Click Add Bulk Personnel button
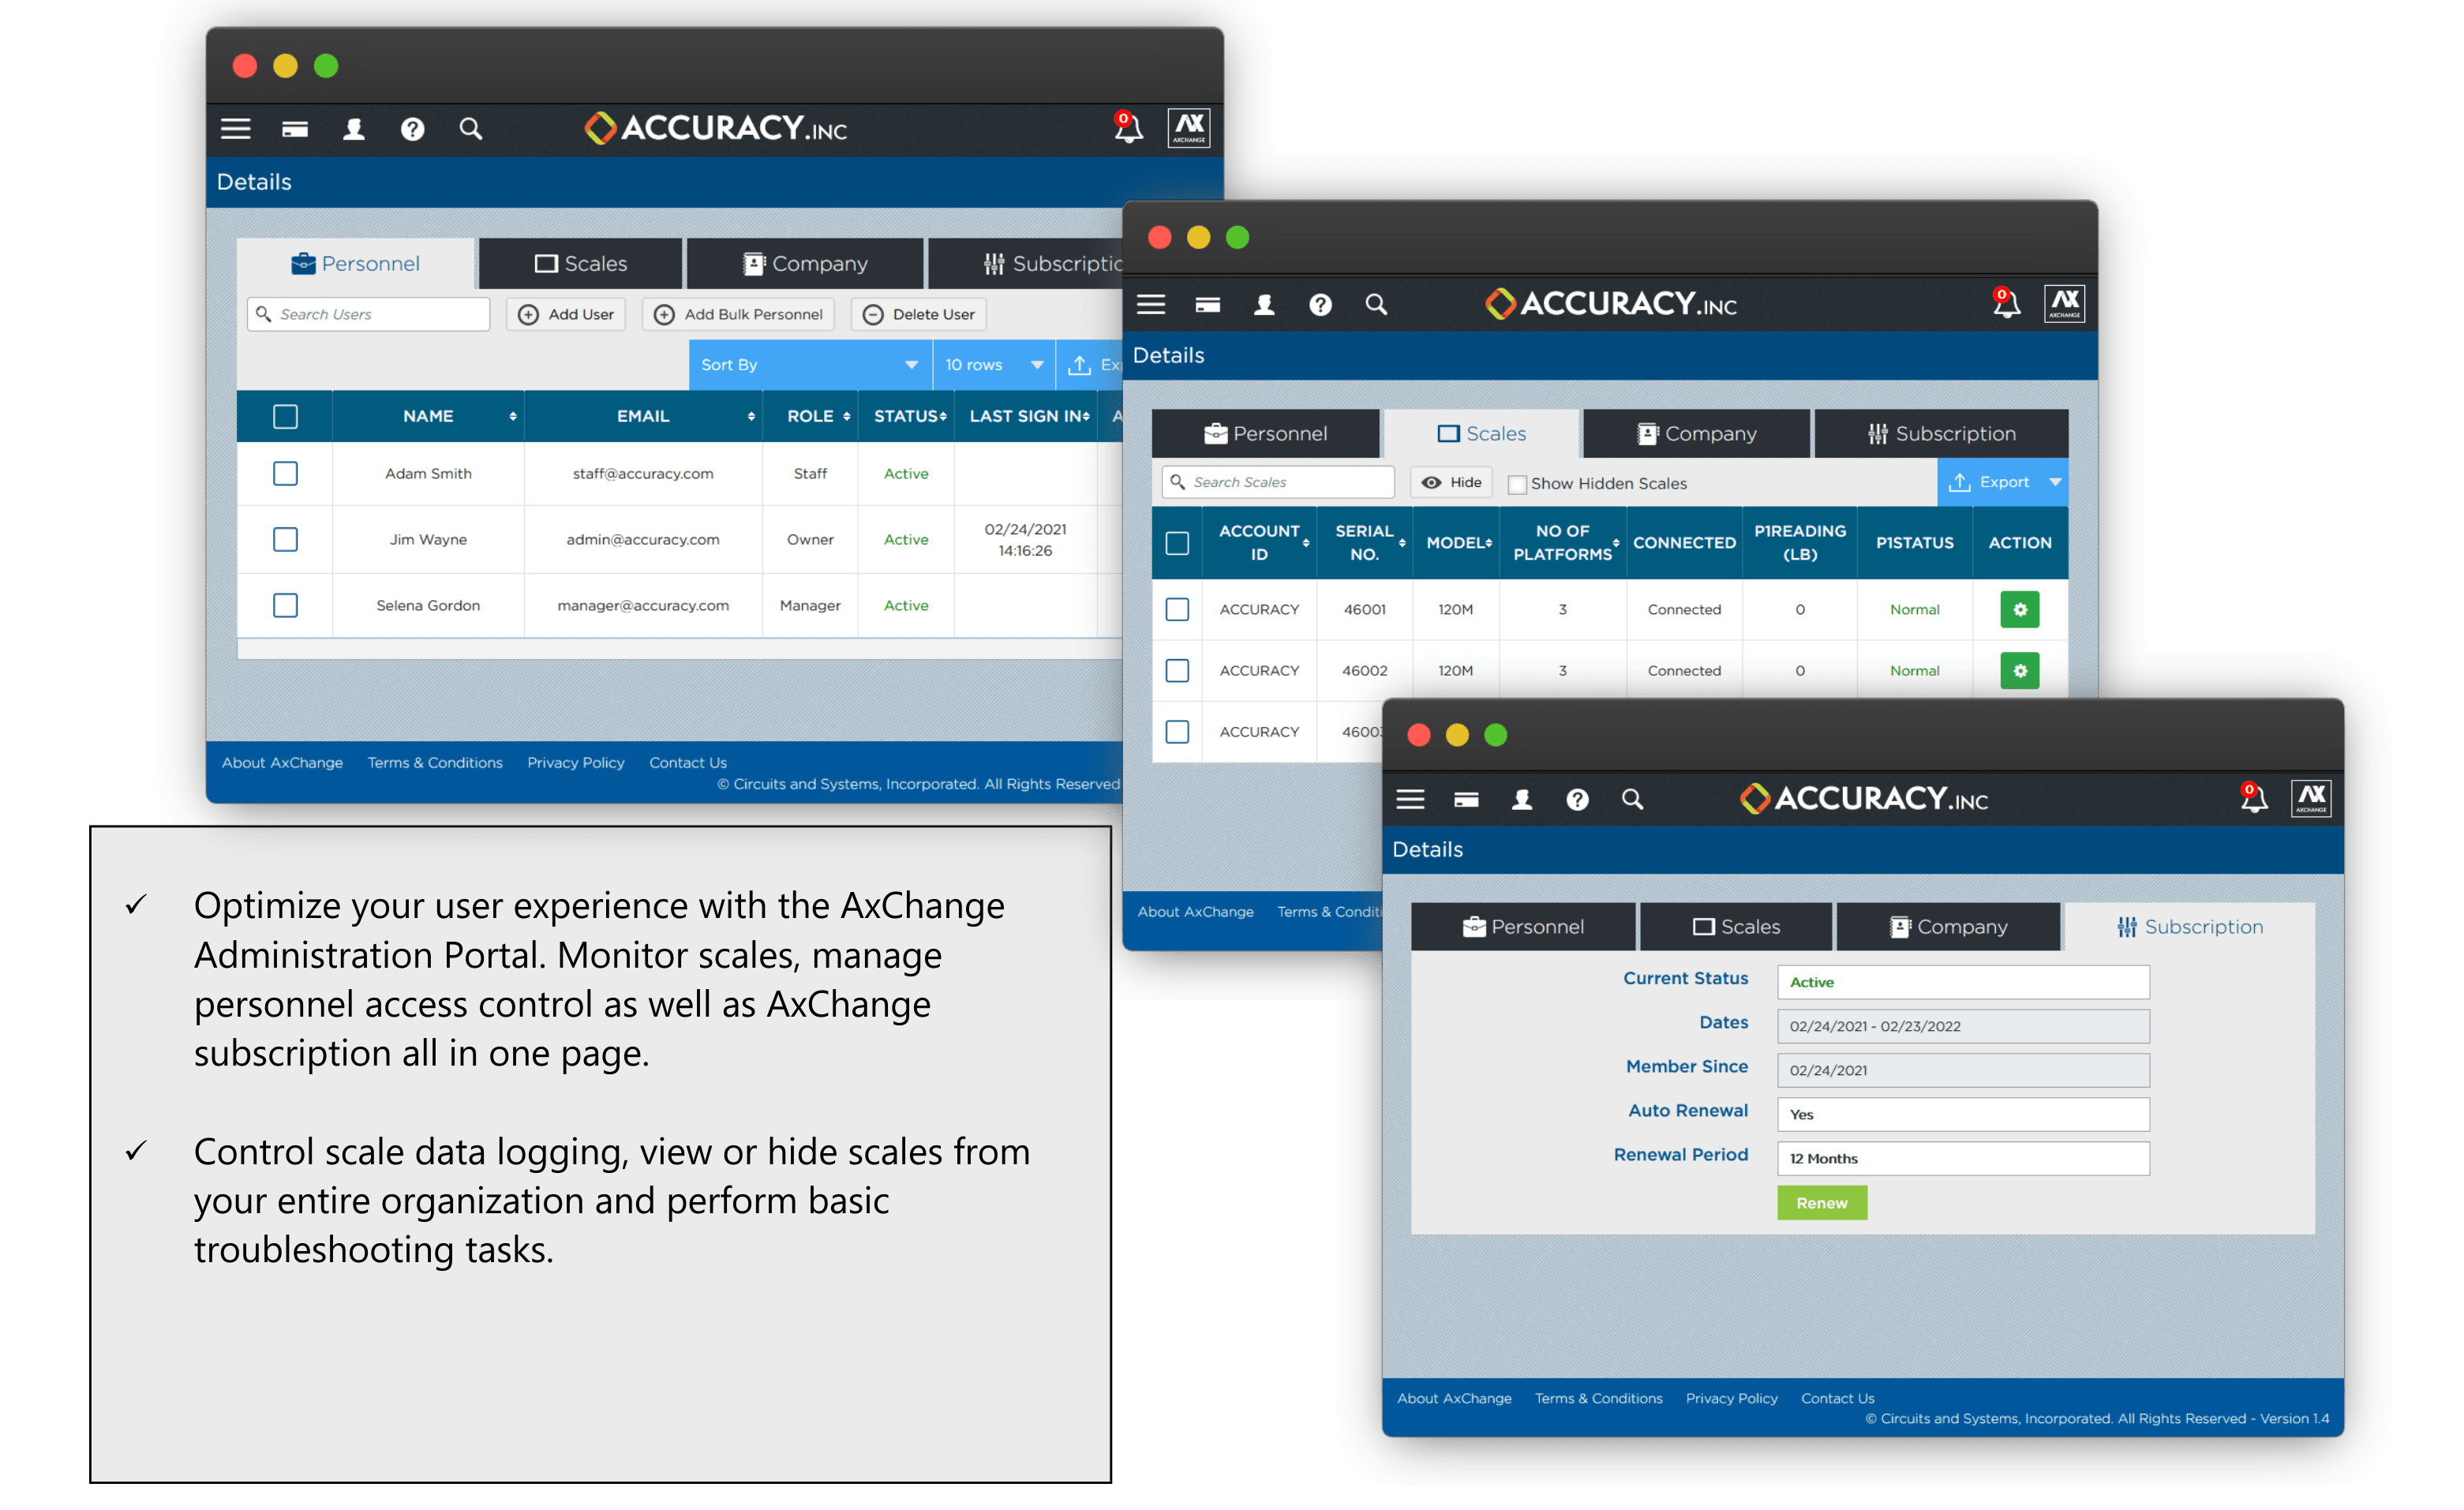Image resolution: width=2464 pixels, height=1510 pixels. coord(738,314)
